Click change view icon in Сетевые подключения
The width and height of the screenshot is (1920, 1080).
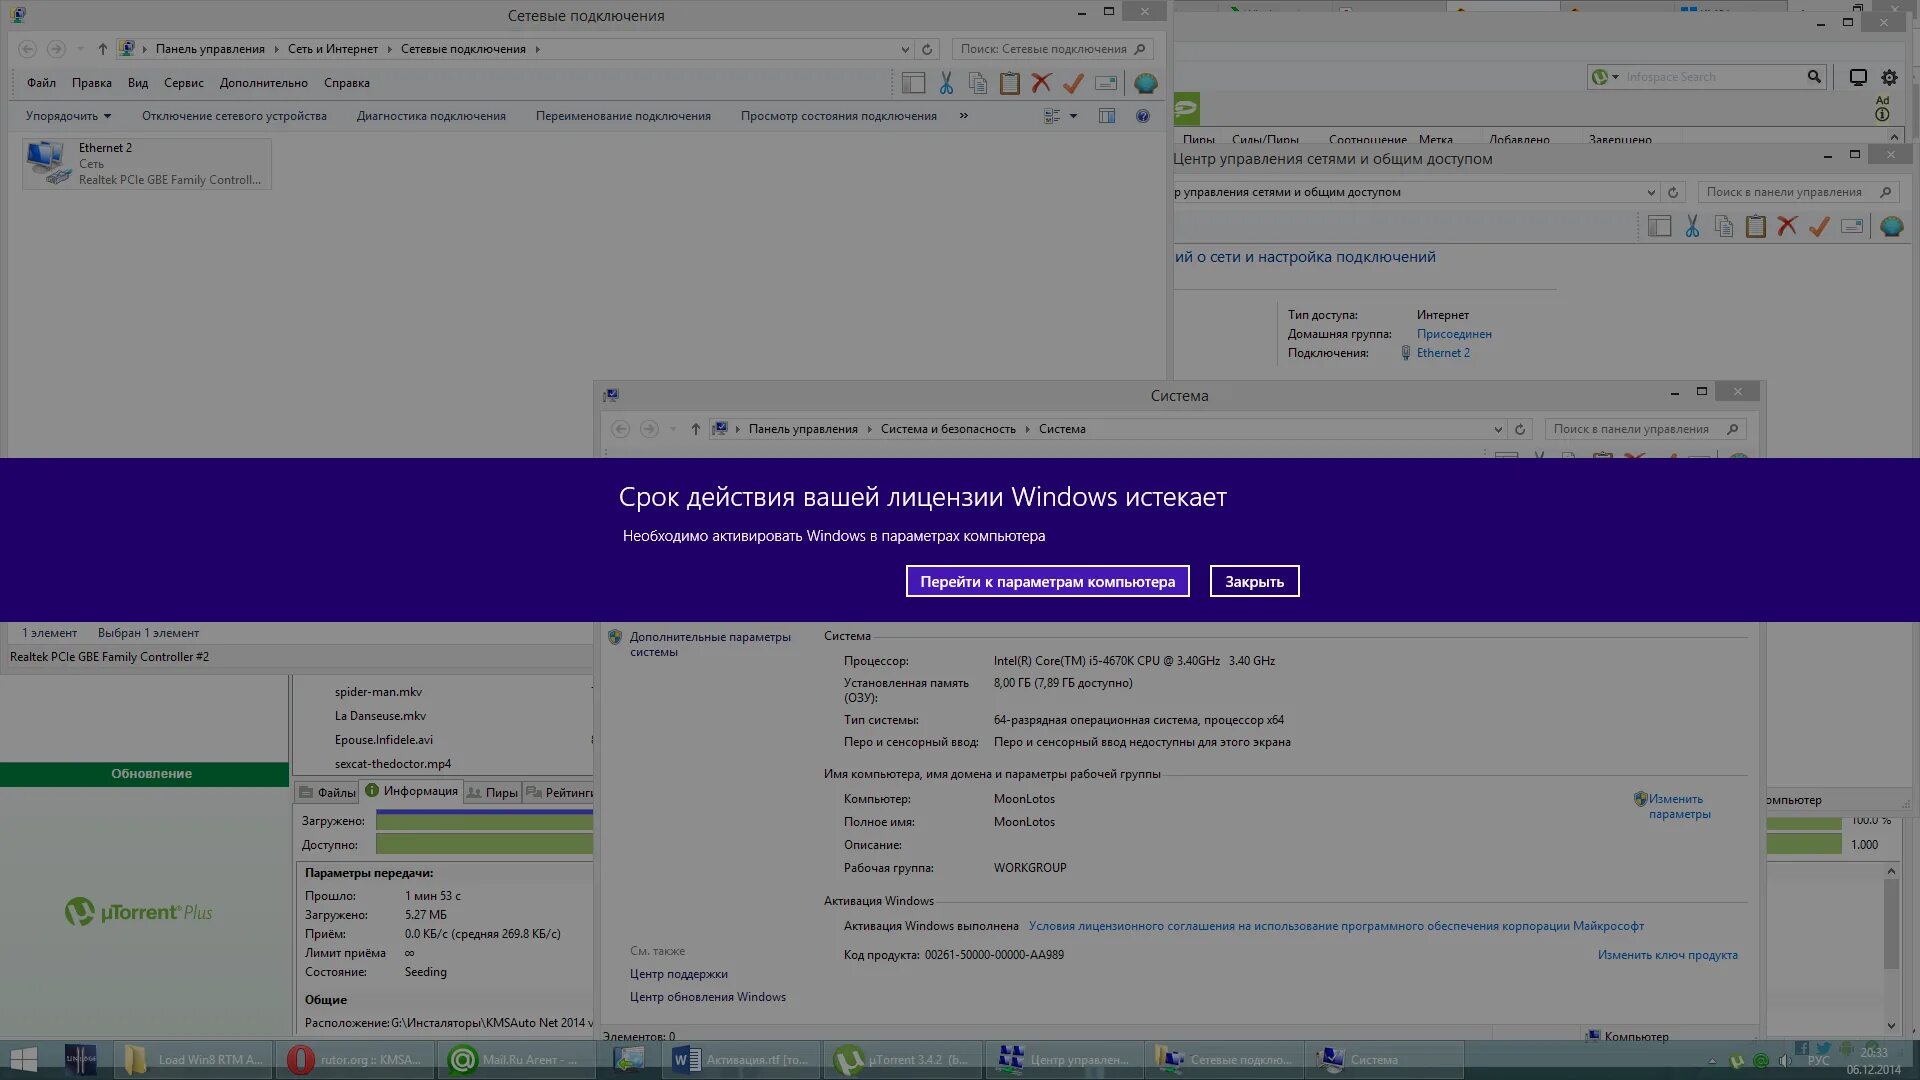[1052, 116]
